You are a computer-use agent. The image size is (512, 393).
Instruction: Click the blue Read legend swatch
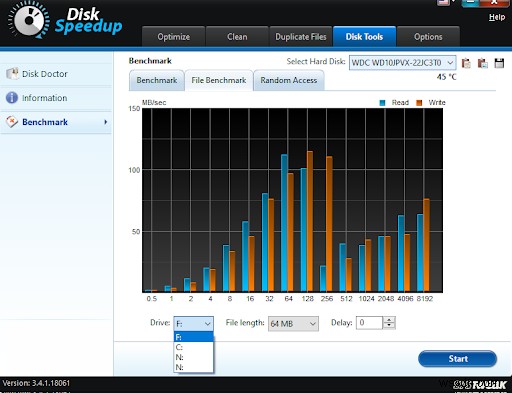click(x=382, y=103)
